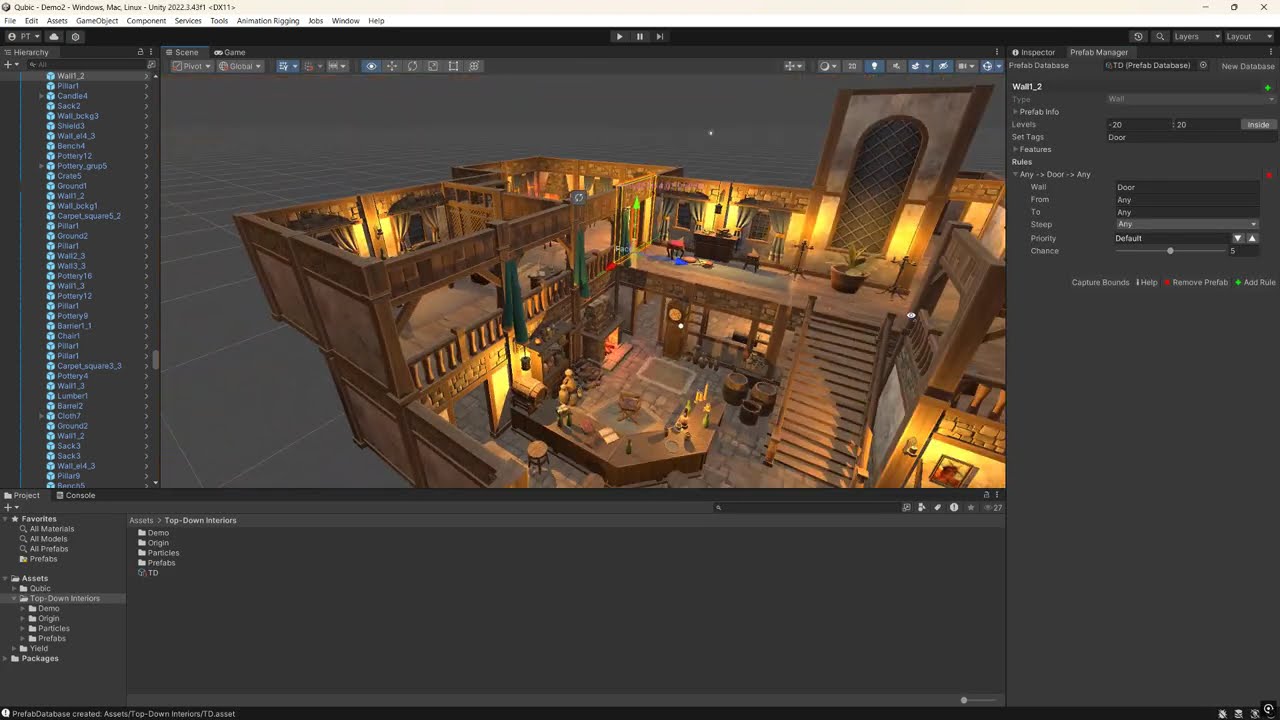Image resolution: width=1280 pixels, height=720 pixels.
Task: Open the Undo History icon near Layers
Action: pyautogui.click(x=1138, y=36)
